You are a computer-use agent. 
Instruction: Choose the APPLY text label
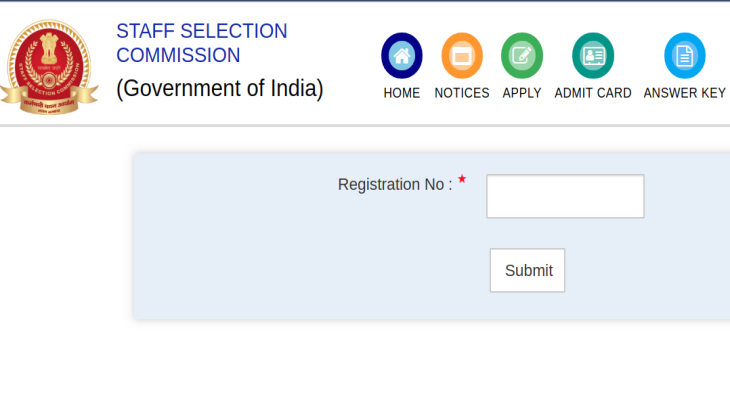click(x=522, y=93)
